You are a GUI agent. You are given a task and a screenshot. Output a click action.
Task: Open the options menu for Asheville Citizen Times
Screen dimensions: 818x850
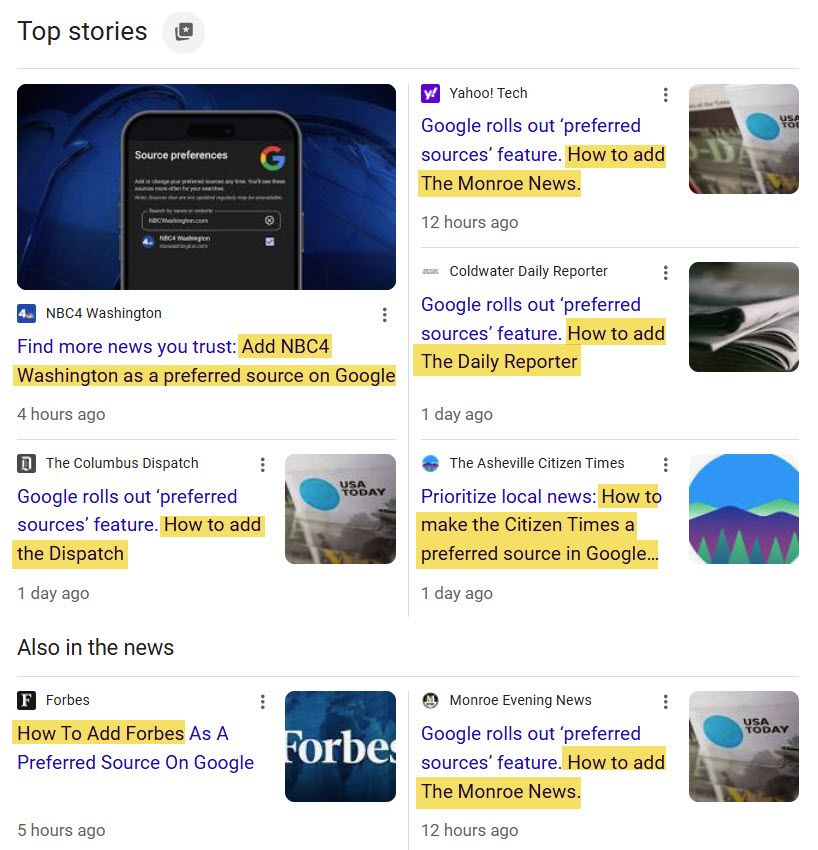(x=665, y=465)
